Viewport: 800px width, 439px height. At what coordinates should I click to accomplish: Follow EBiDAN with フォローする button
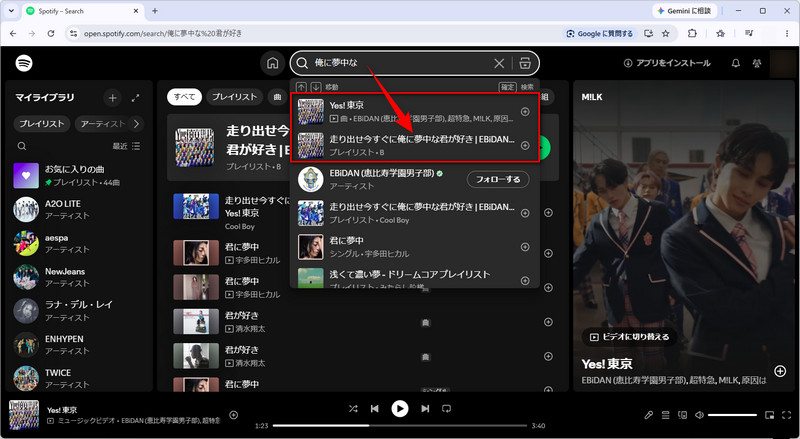pyautogui.click(x=498, y=179)
